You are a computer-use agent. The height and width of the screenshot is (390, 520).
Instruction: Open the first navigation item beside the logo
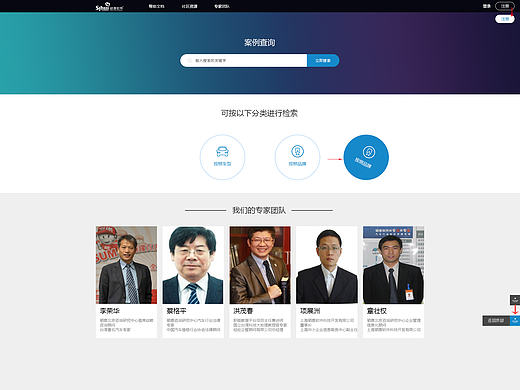[x=156, y=6]
